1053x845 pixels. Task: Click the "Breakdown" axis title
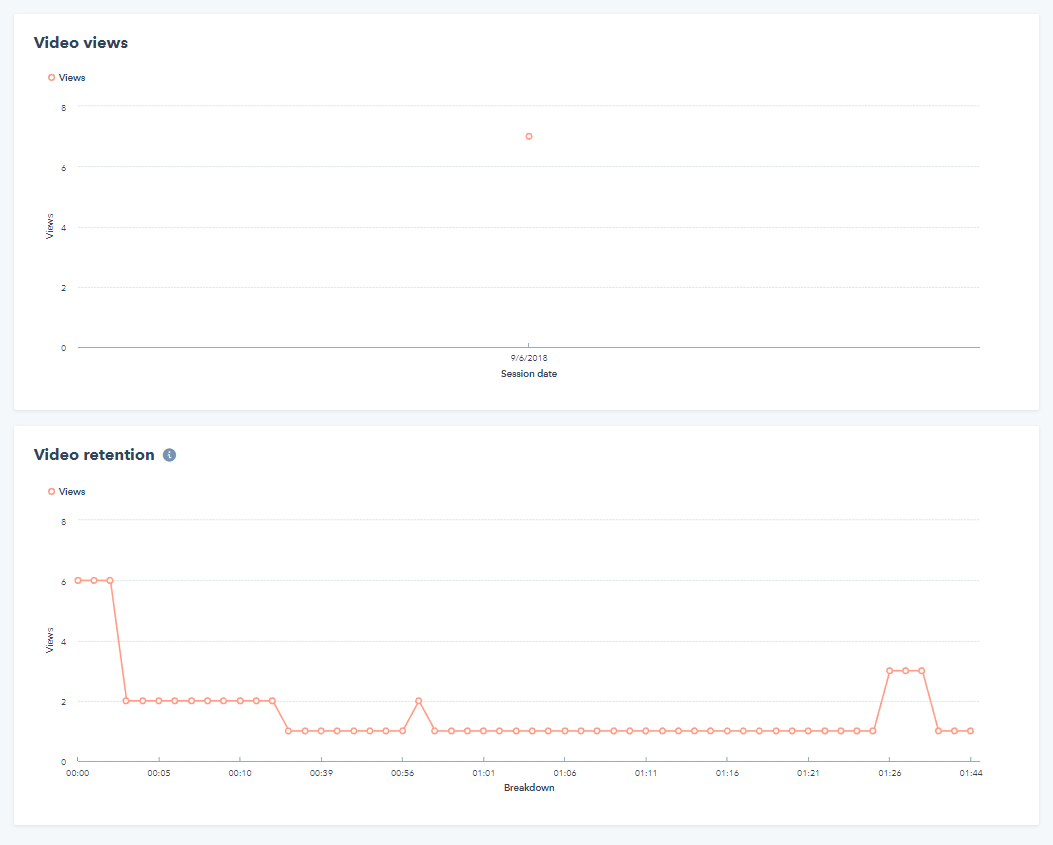[x=529, y=787]
